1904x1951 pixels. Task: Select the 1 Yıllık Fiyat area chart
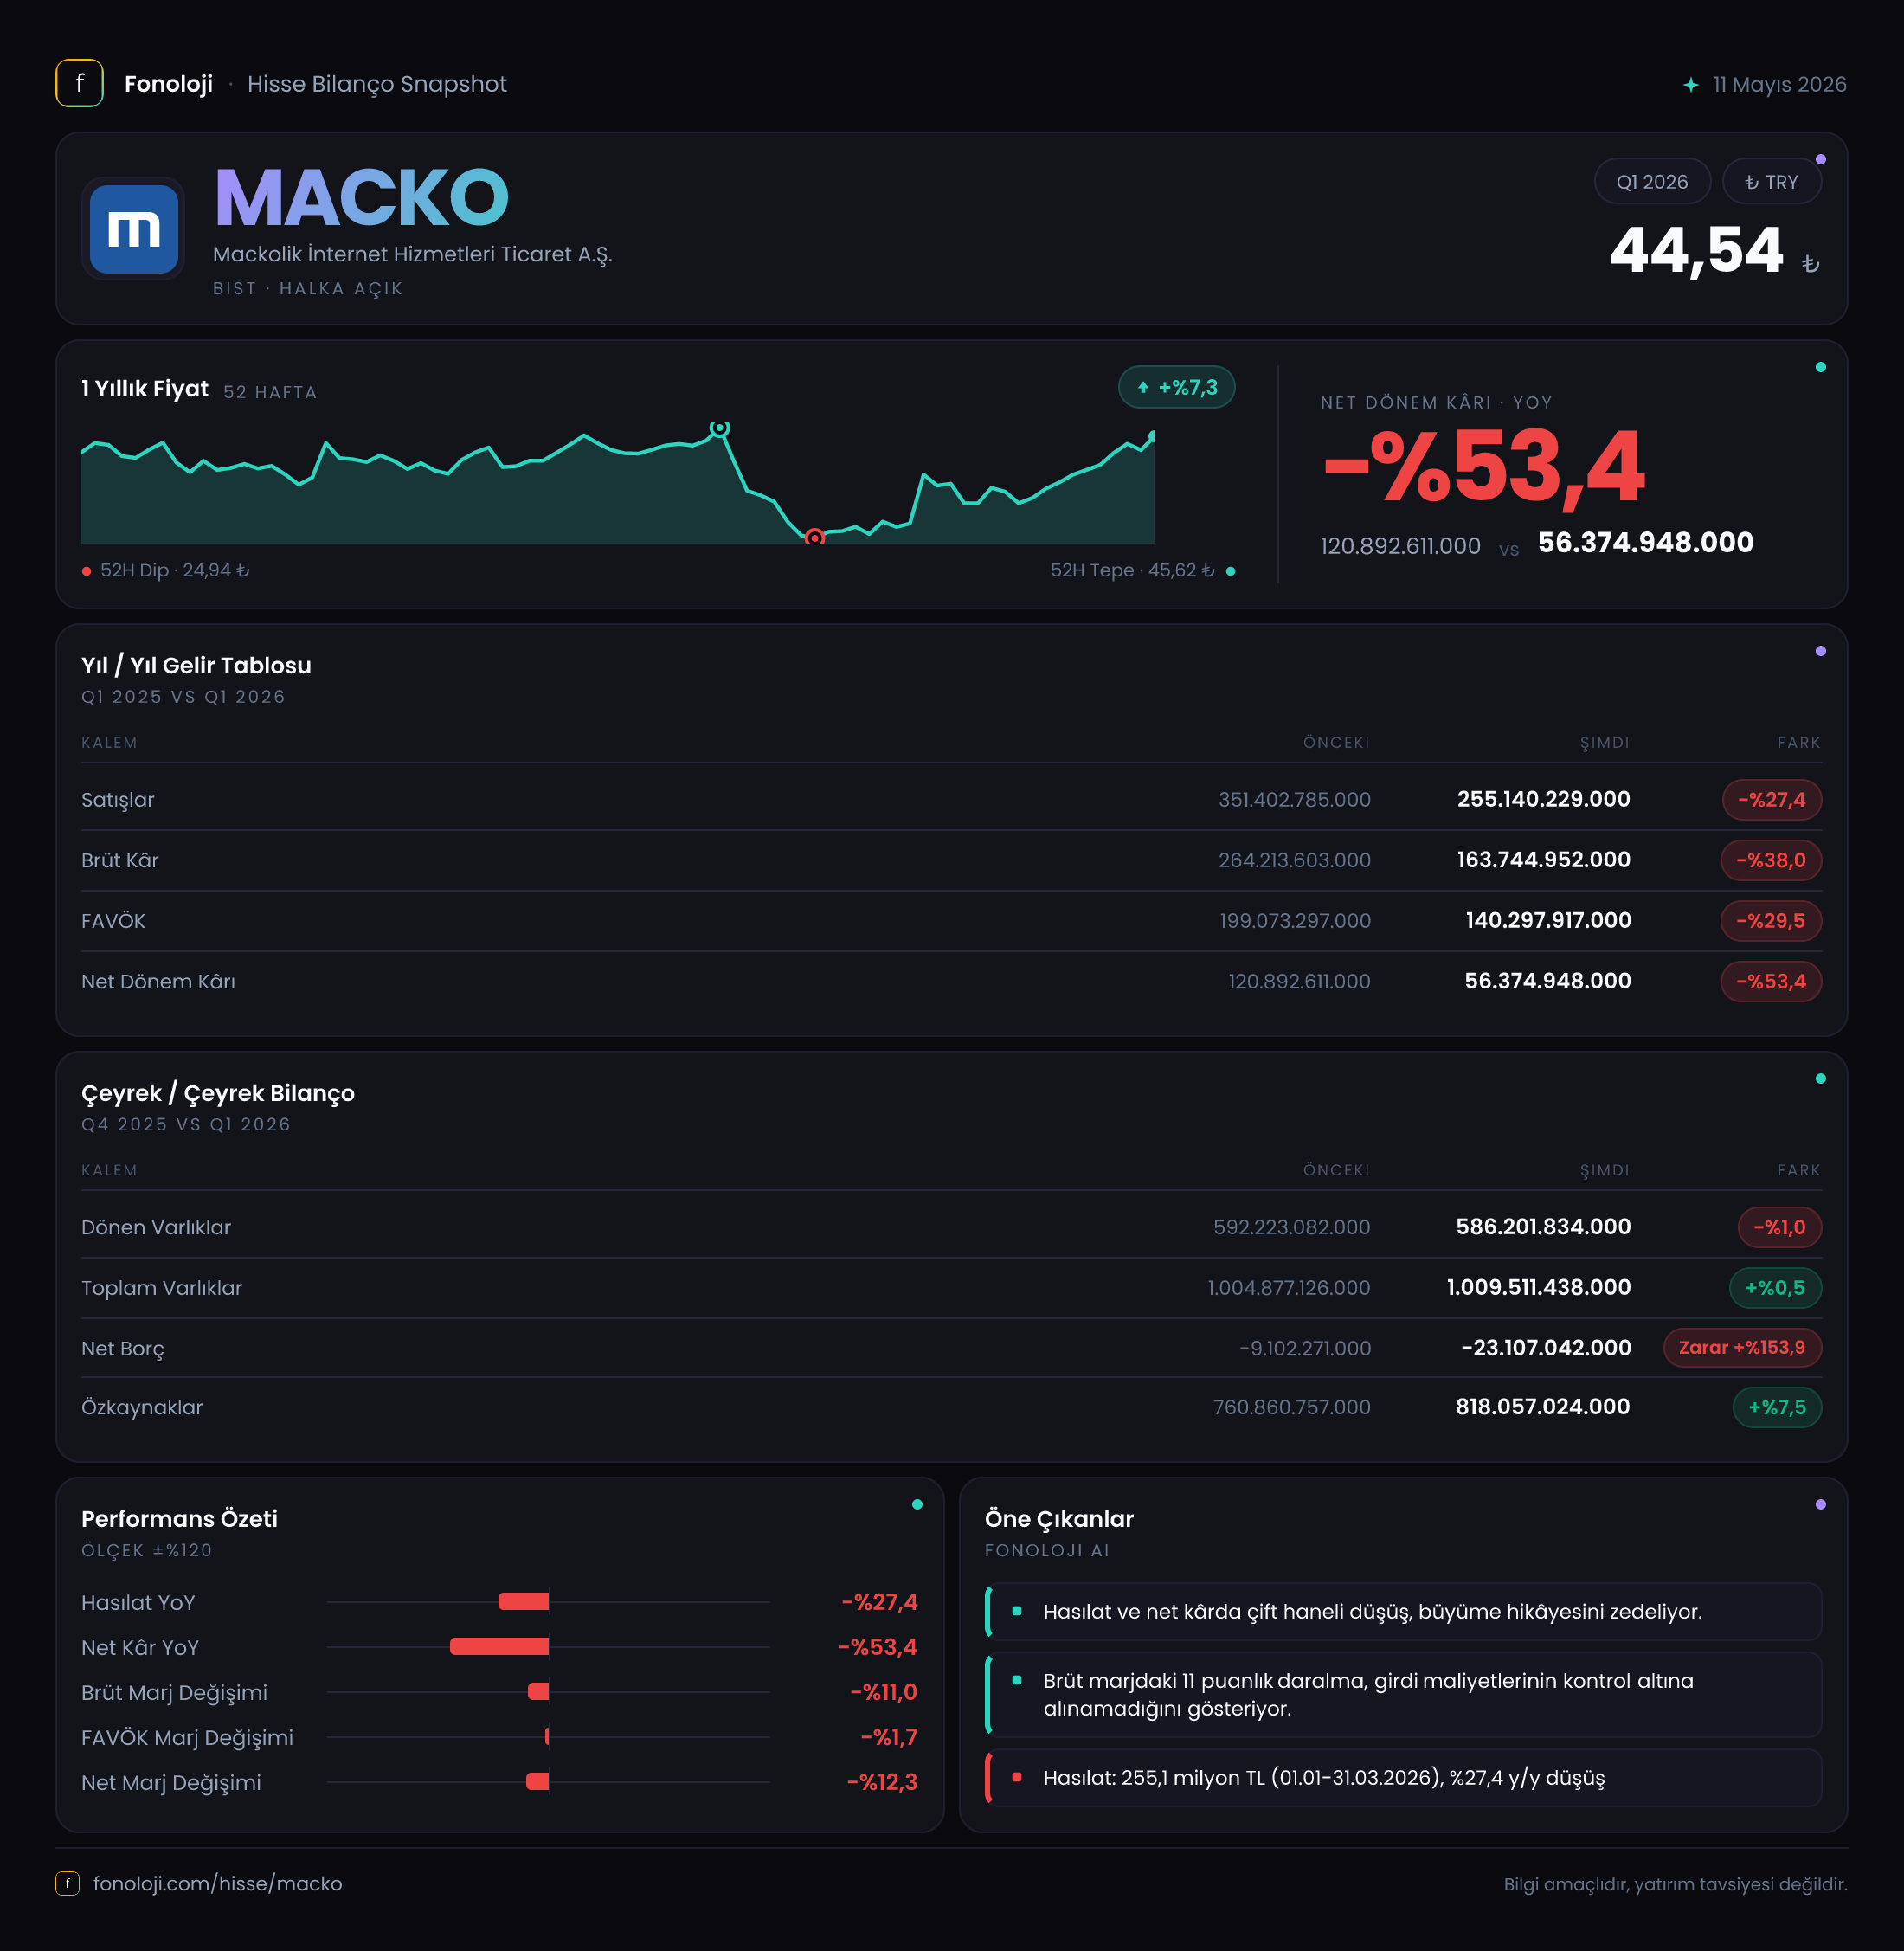point(618,484)
